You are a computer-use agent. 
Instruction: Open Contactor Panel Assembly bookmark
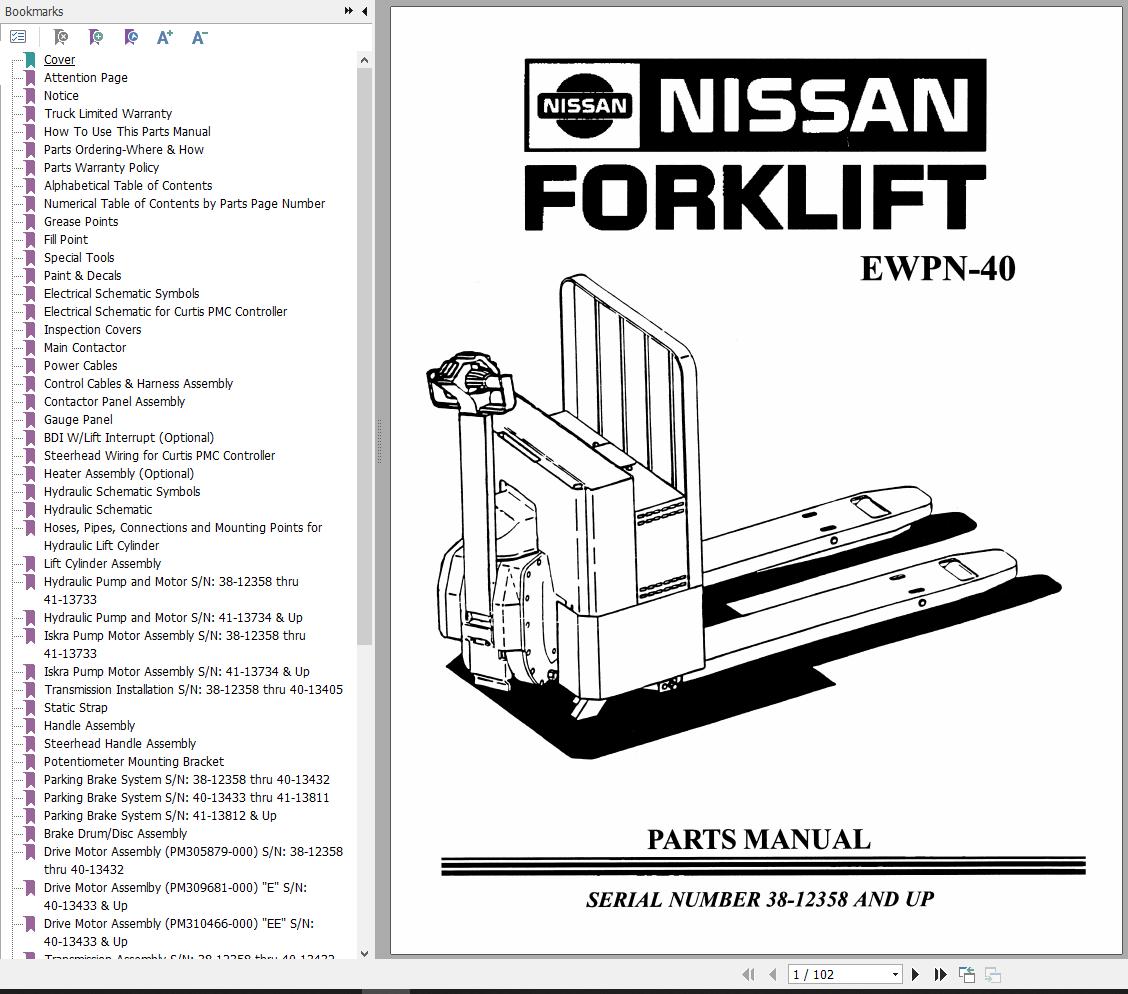point(114,401)
